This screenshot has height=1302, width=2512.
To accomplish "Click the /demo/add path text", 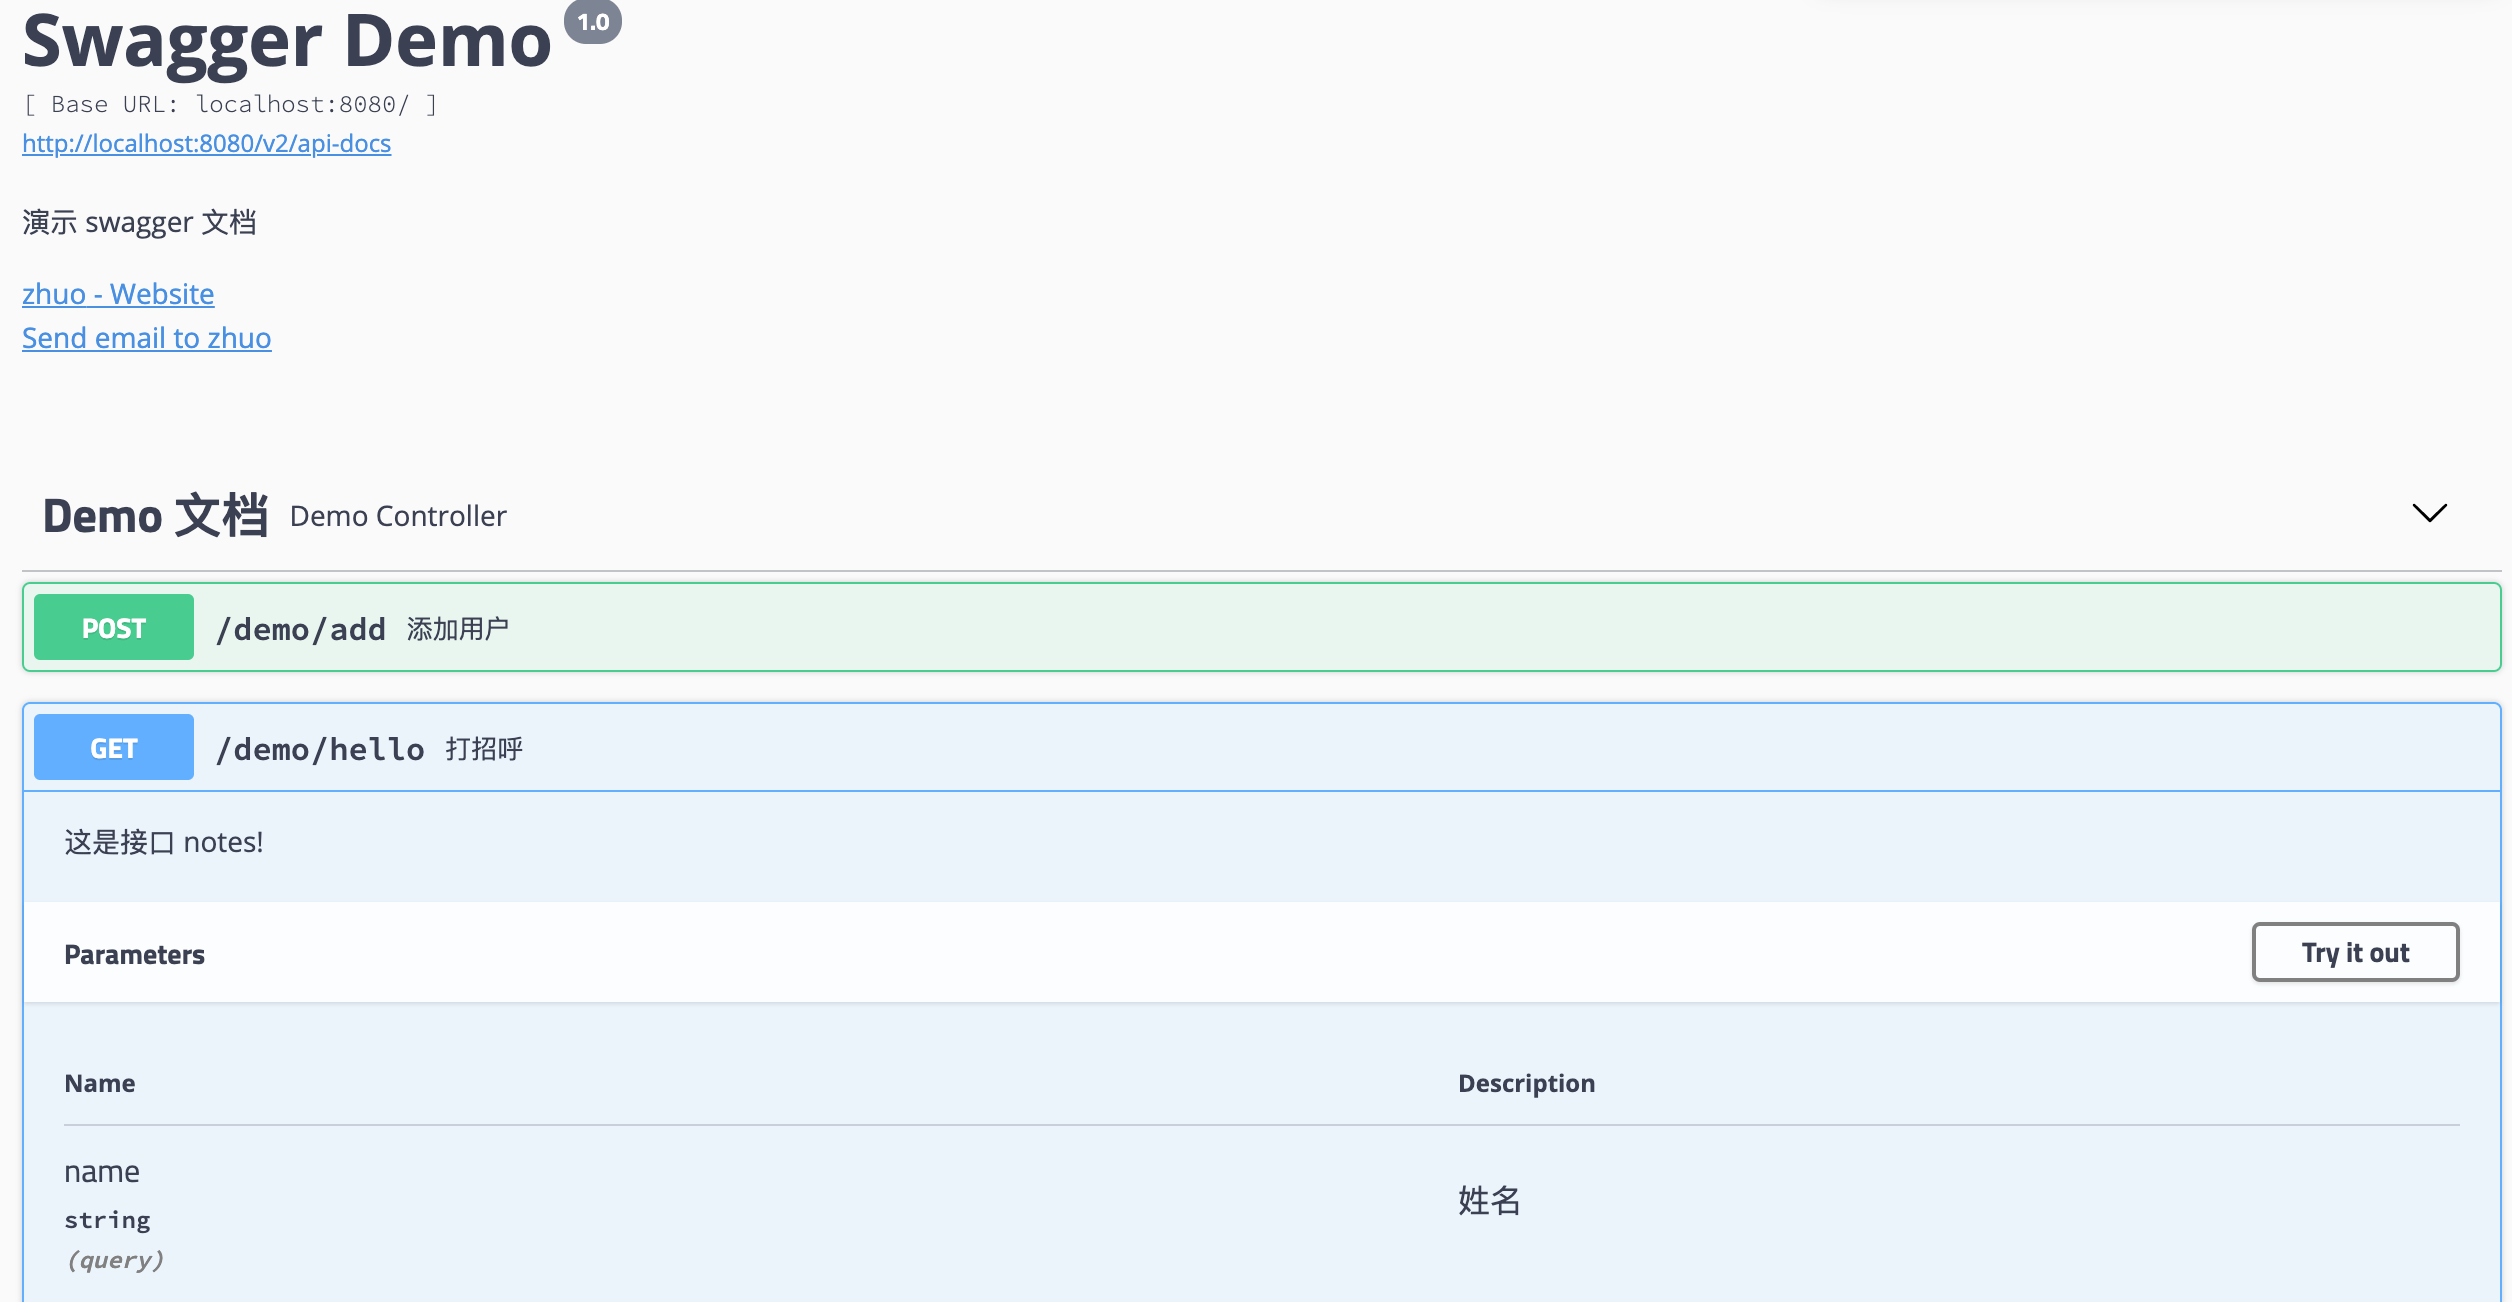I will pyautogui.click(x=301, y=629).
